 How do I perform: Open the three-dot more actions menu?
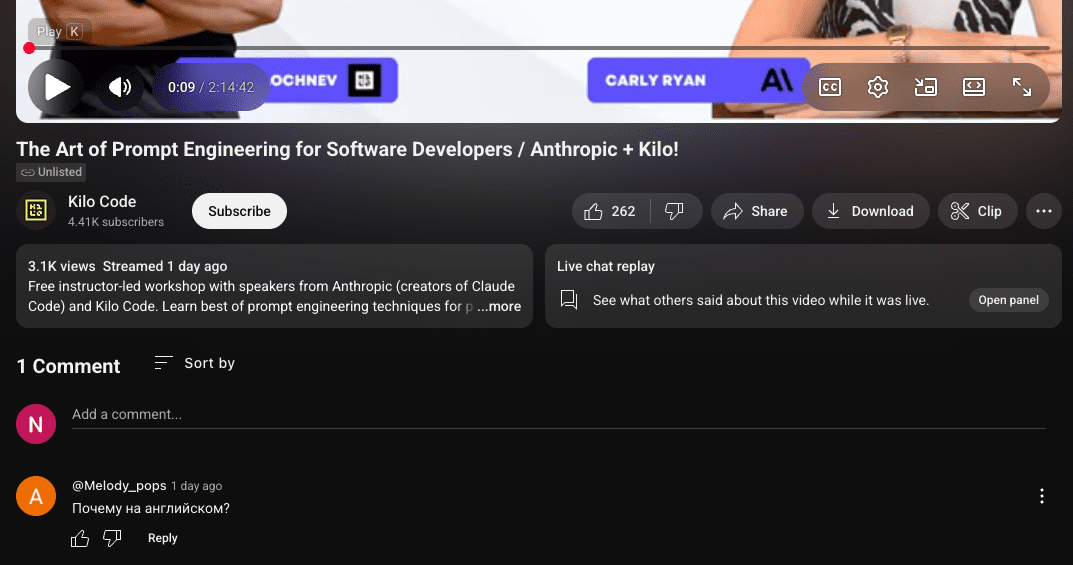[1044, 211]
